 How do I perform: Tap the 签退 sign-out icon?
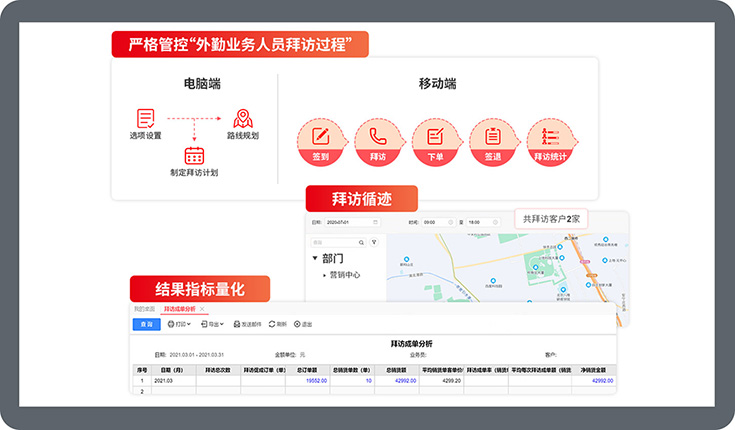click(x=492, y=135)
